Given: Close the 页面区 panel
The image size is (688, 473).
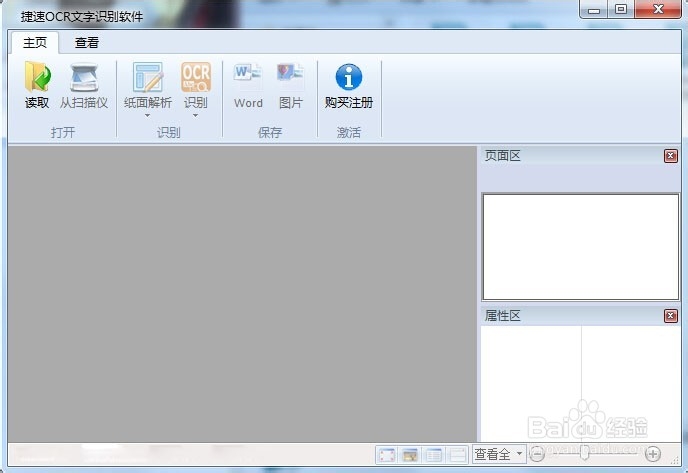Looking at the screenshot, I should tap(670, 156).
